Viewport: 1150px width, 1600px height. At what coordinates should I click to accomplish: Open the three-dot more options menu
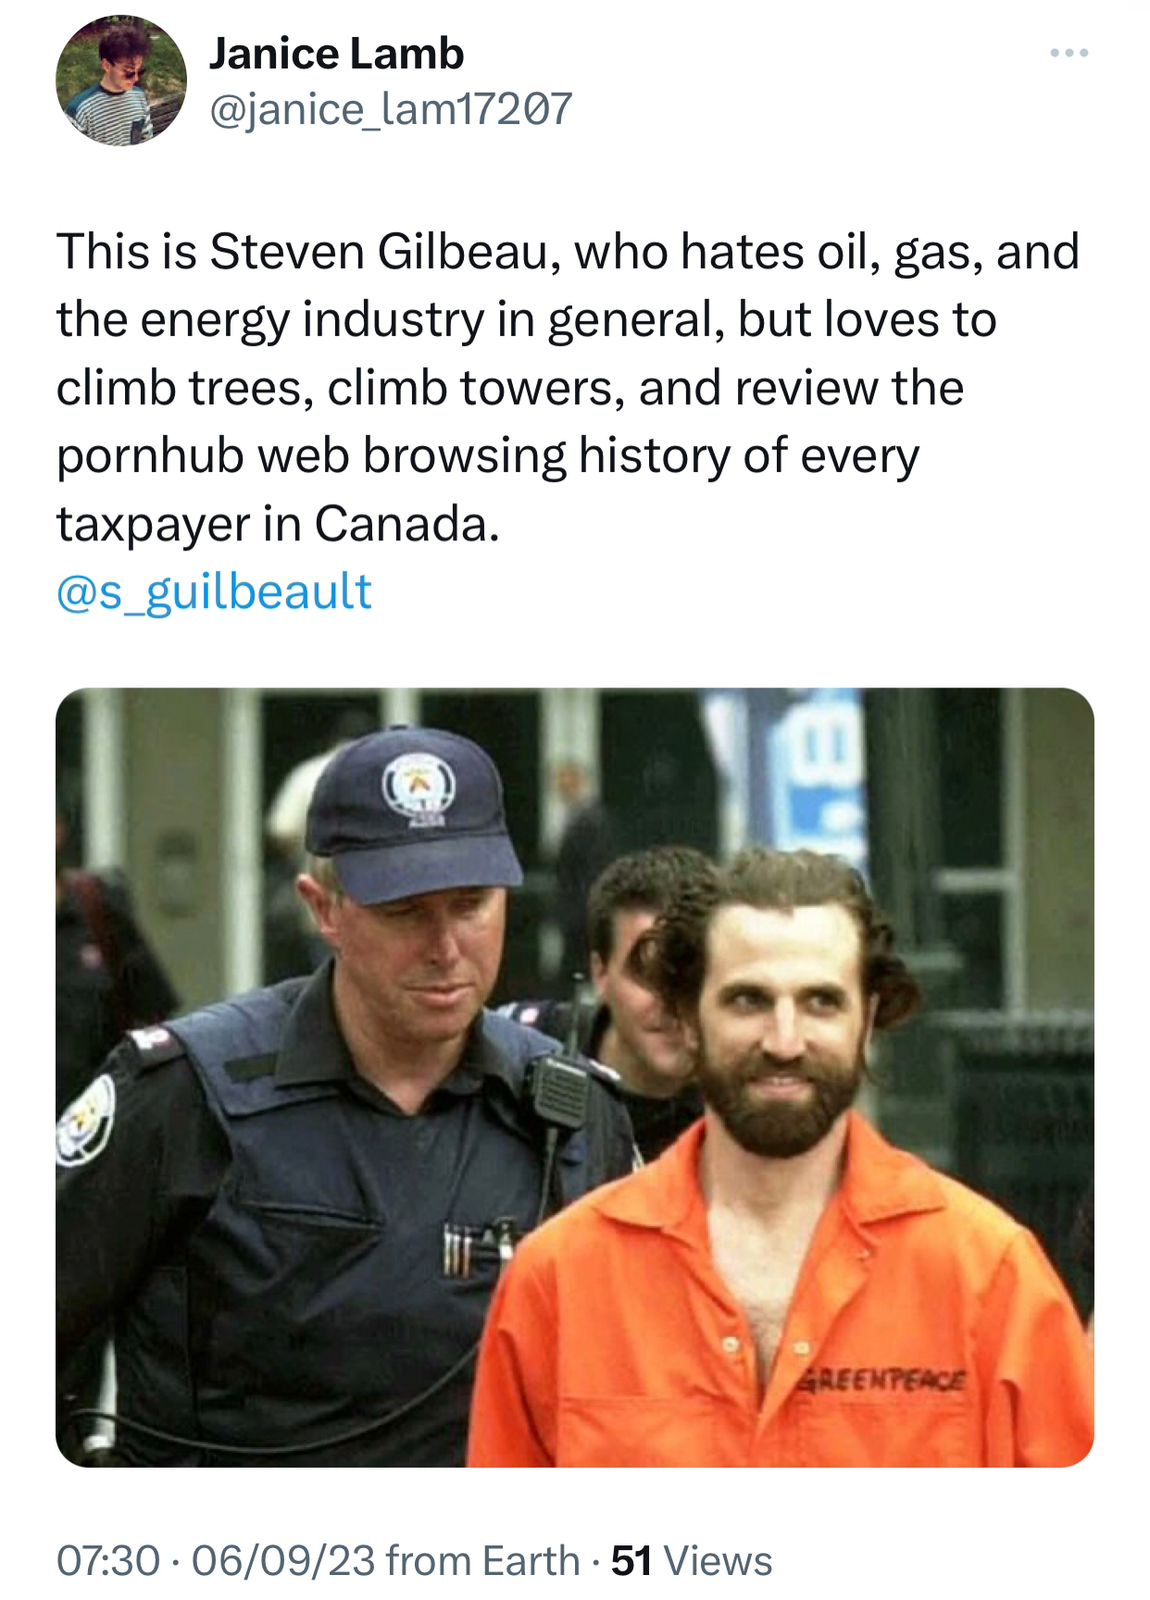[x=1068, y=53]
